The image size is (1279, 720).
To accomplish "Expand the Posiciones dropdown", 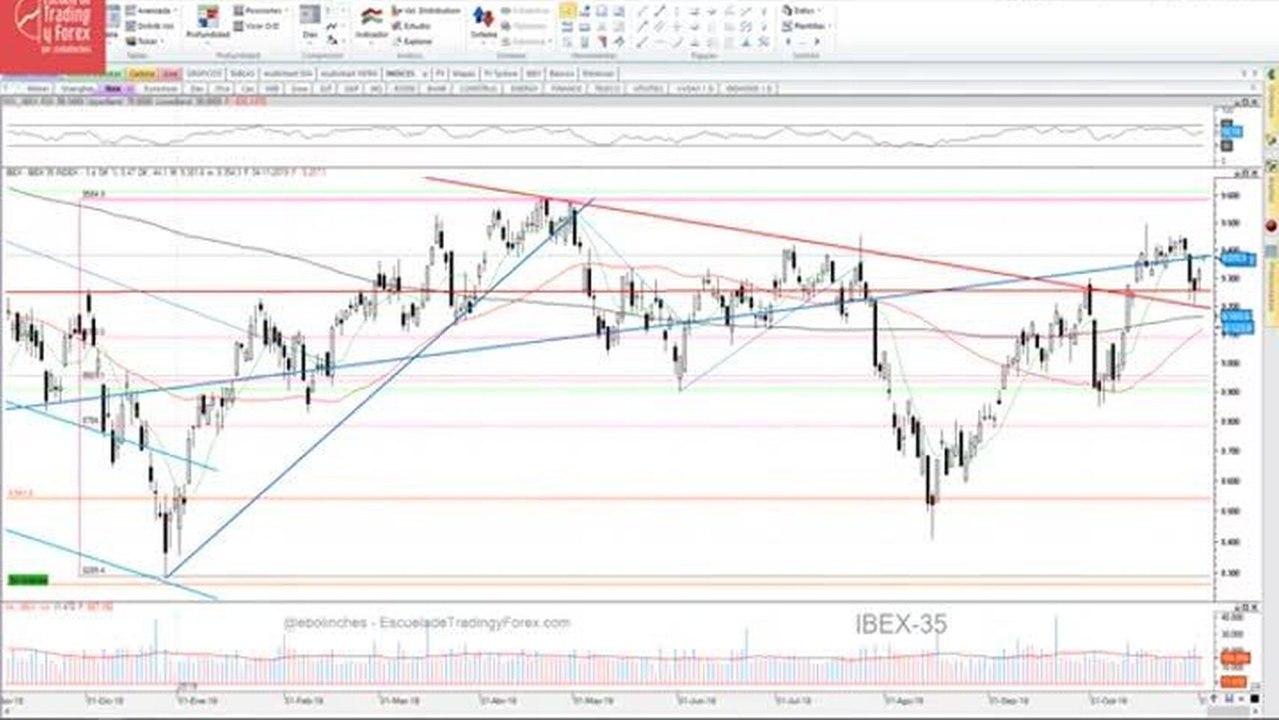I will click(261, 10).
